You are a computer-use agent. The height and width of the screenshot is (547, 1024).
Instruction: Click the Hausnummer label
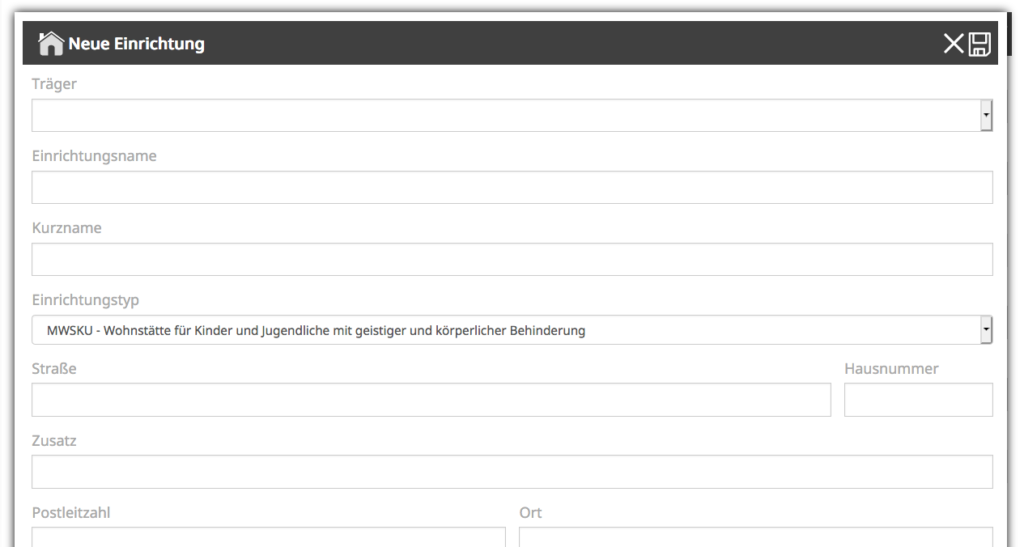coord(891,369)
